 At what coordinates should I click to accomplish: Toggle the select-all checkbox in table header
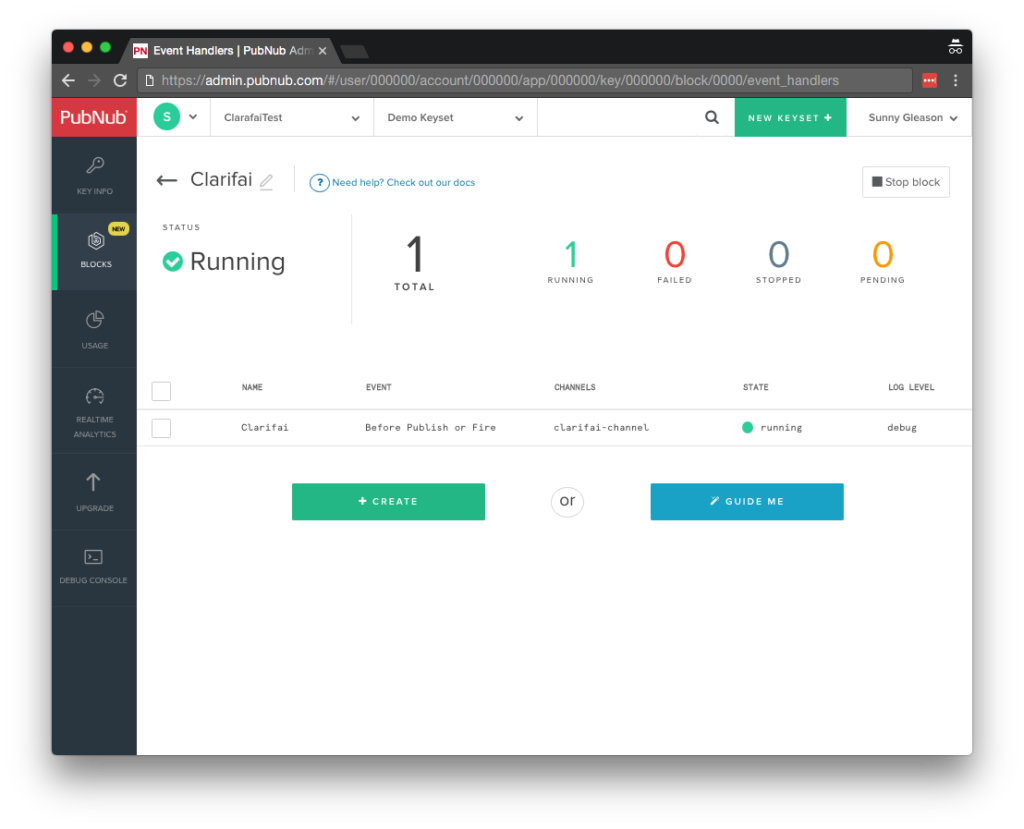tap(161, 390)
